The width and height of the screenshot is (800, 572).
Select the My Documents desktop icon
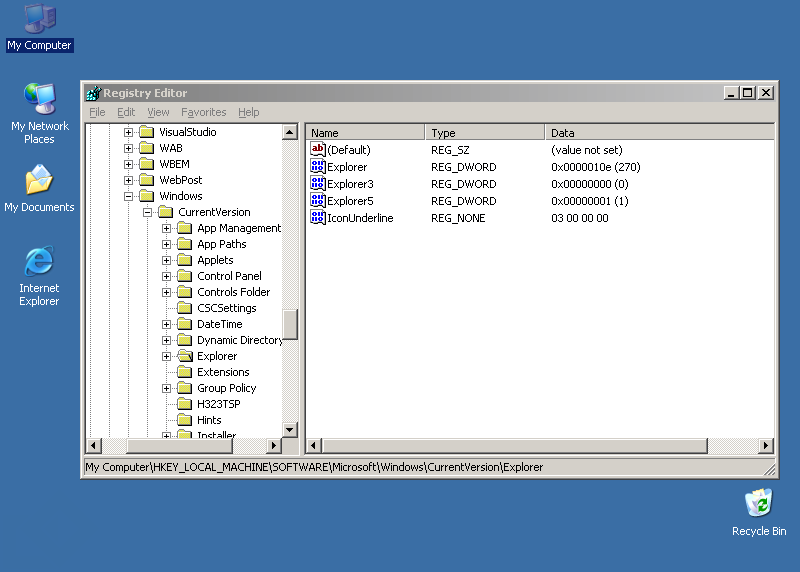coord(39,188)
